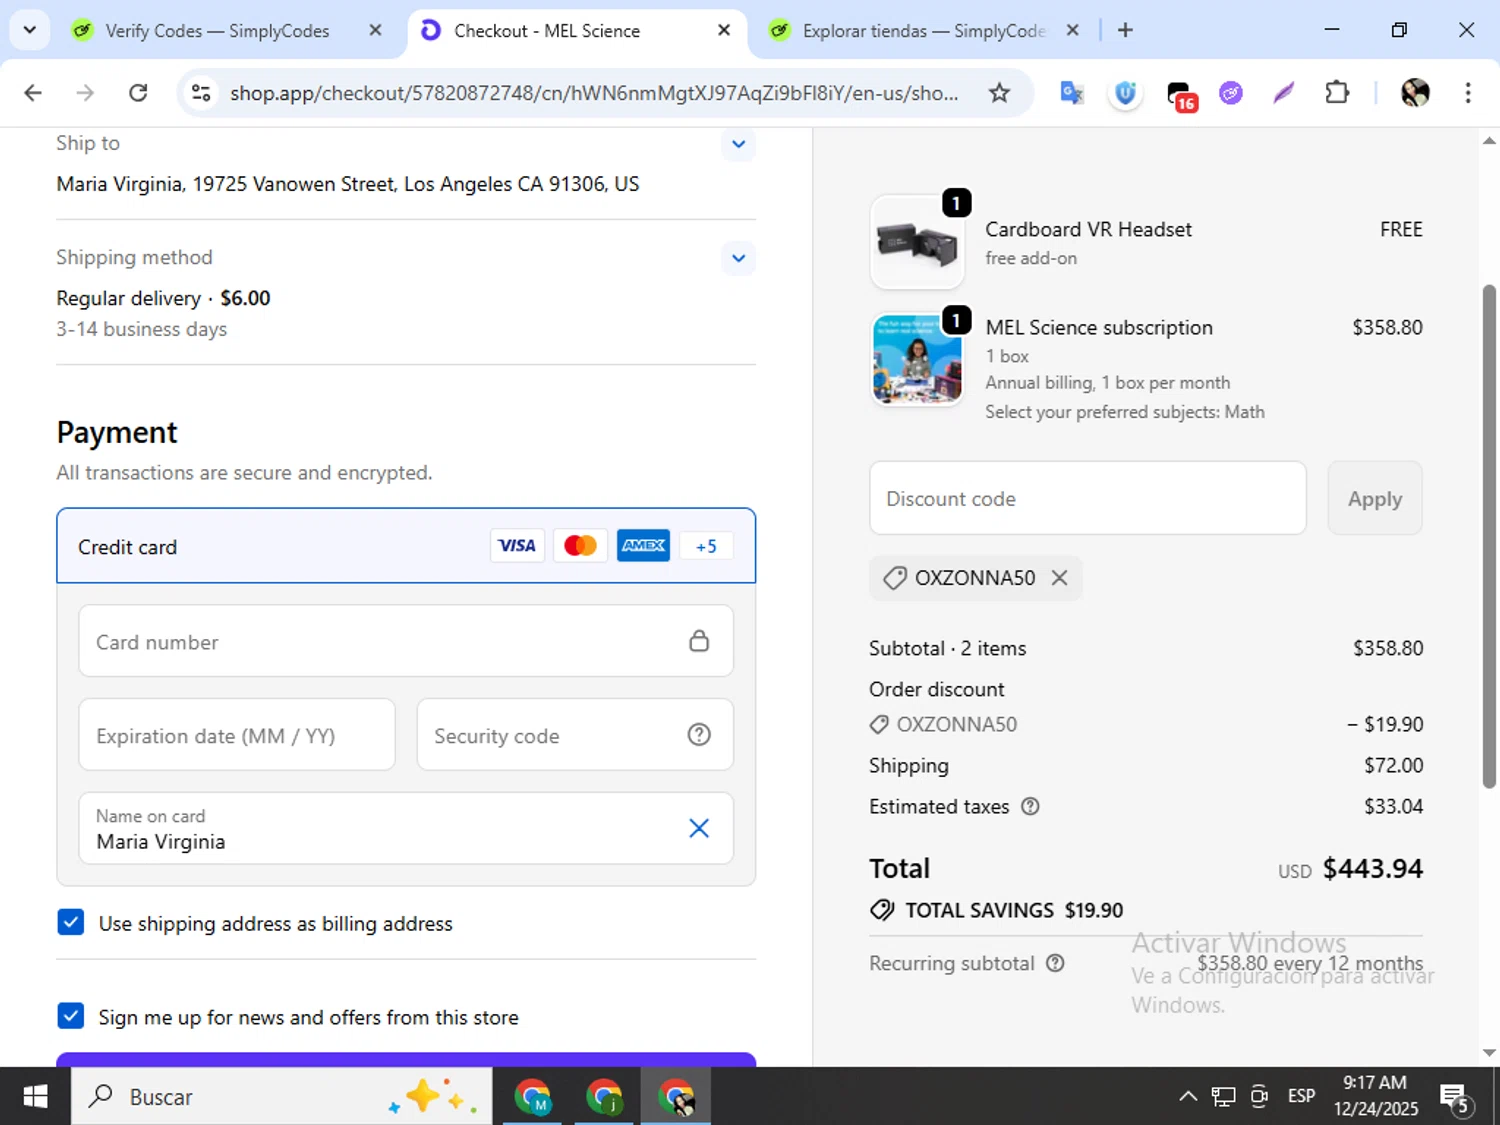Uncheck Sign me up for news and offers
1500x1125 pixels.
click(x=71, y=1016)
